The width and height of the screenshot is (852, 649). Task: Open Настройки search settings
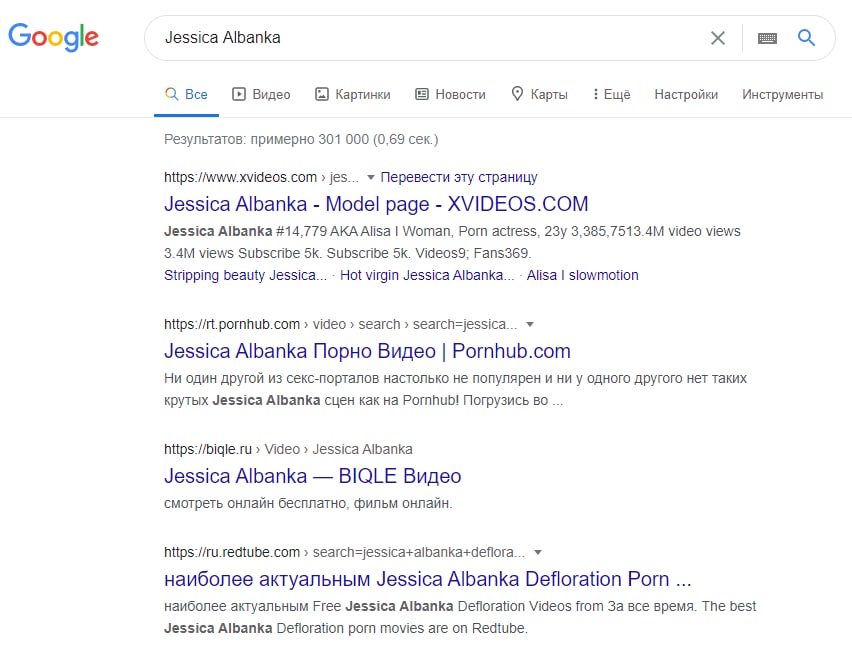(686, 94)
